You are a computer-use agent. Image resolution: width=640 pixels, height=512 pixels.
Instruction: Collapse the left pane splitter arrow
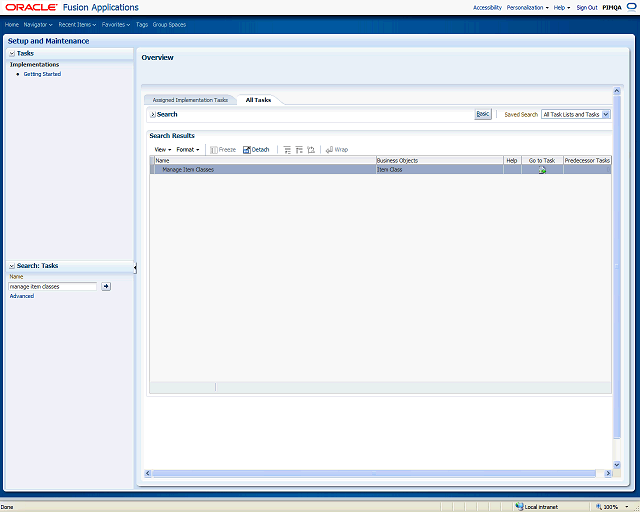pyautogui.click(x=135, y=267)
